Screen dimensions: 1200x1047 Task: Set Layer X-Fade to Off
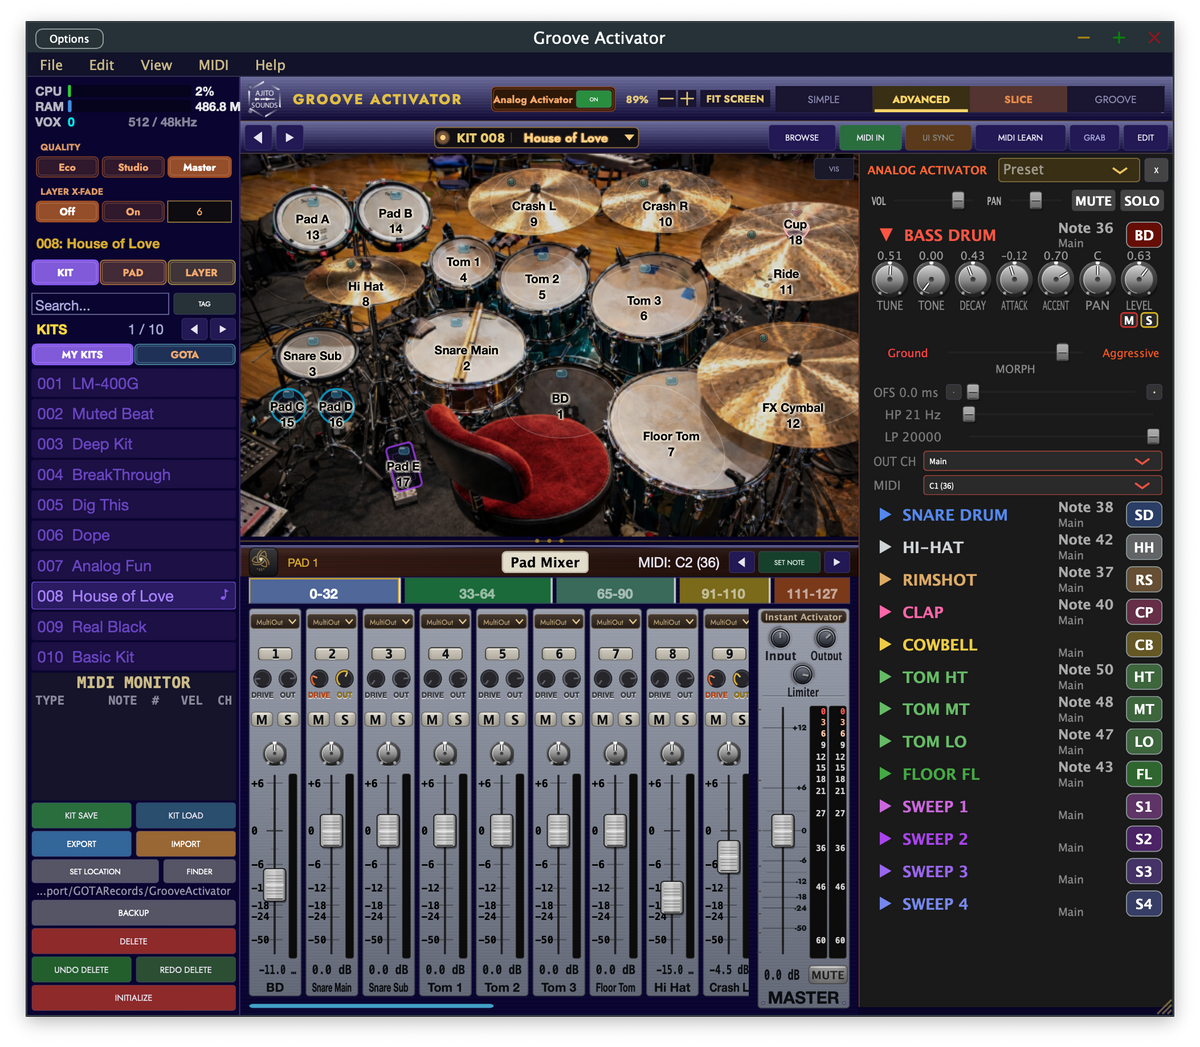(x=67, y=212)
